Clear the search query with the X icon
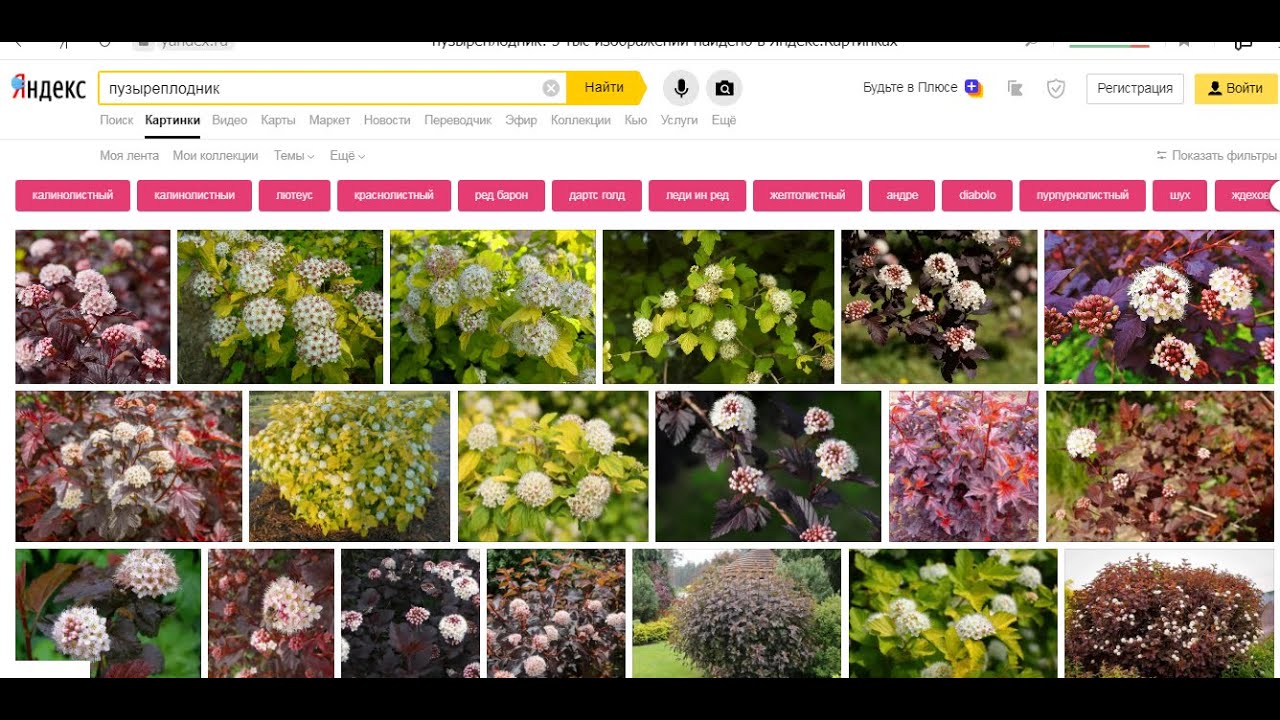Image resolution: width=1280 pixels, height=720 pixels. (551, 88)
